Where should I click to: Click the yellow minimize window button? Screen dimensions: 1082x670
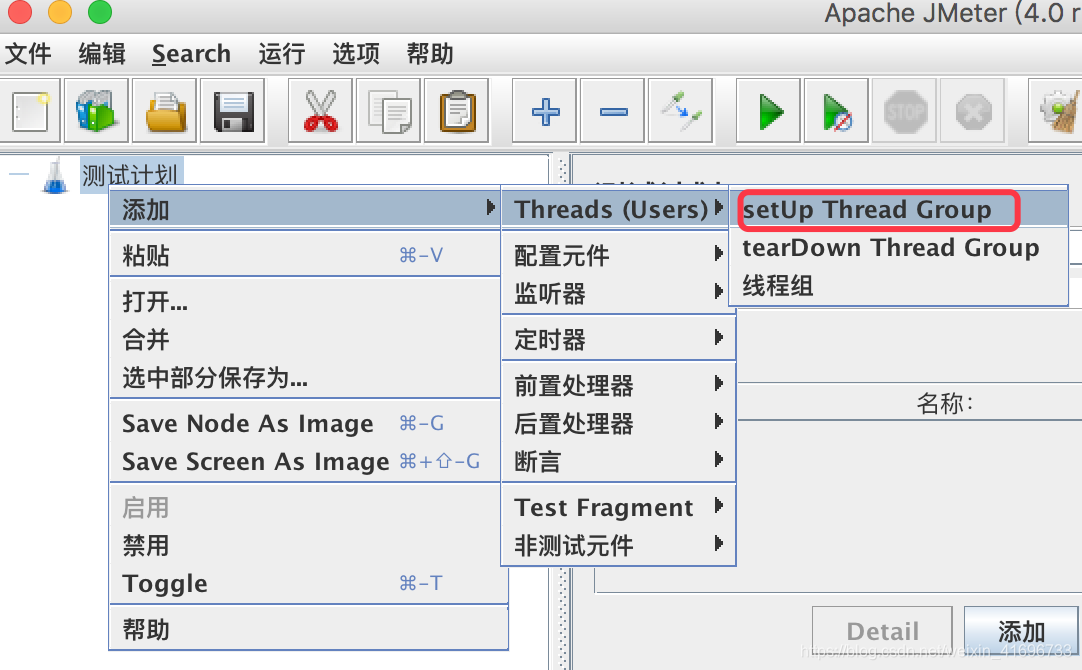(x=60, y=12)
